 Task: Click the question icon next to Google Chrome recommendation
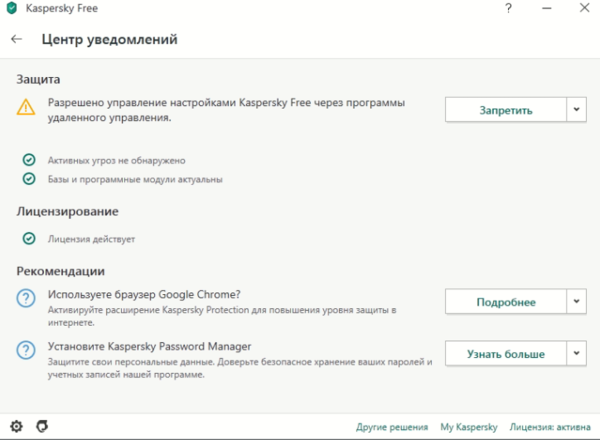click(x=26, y=301)
